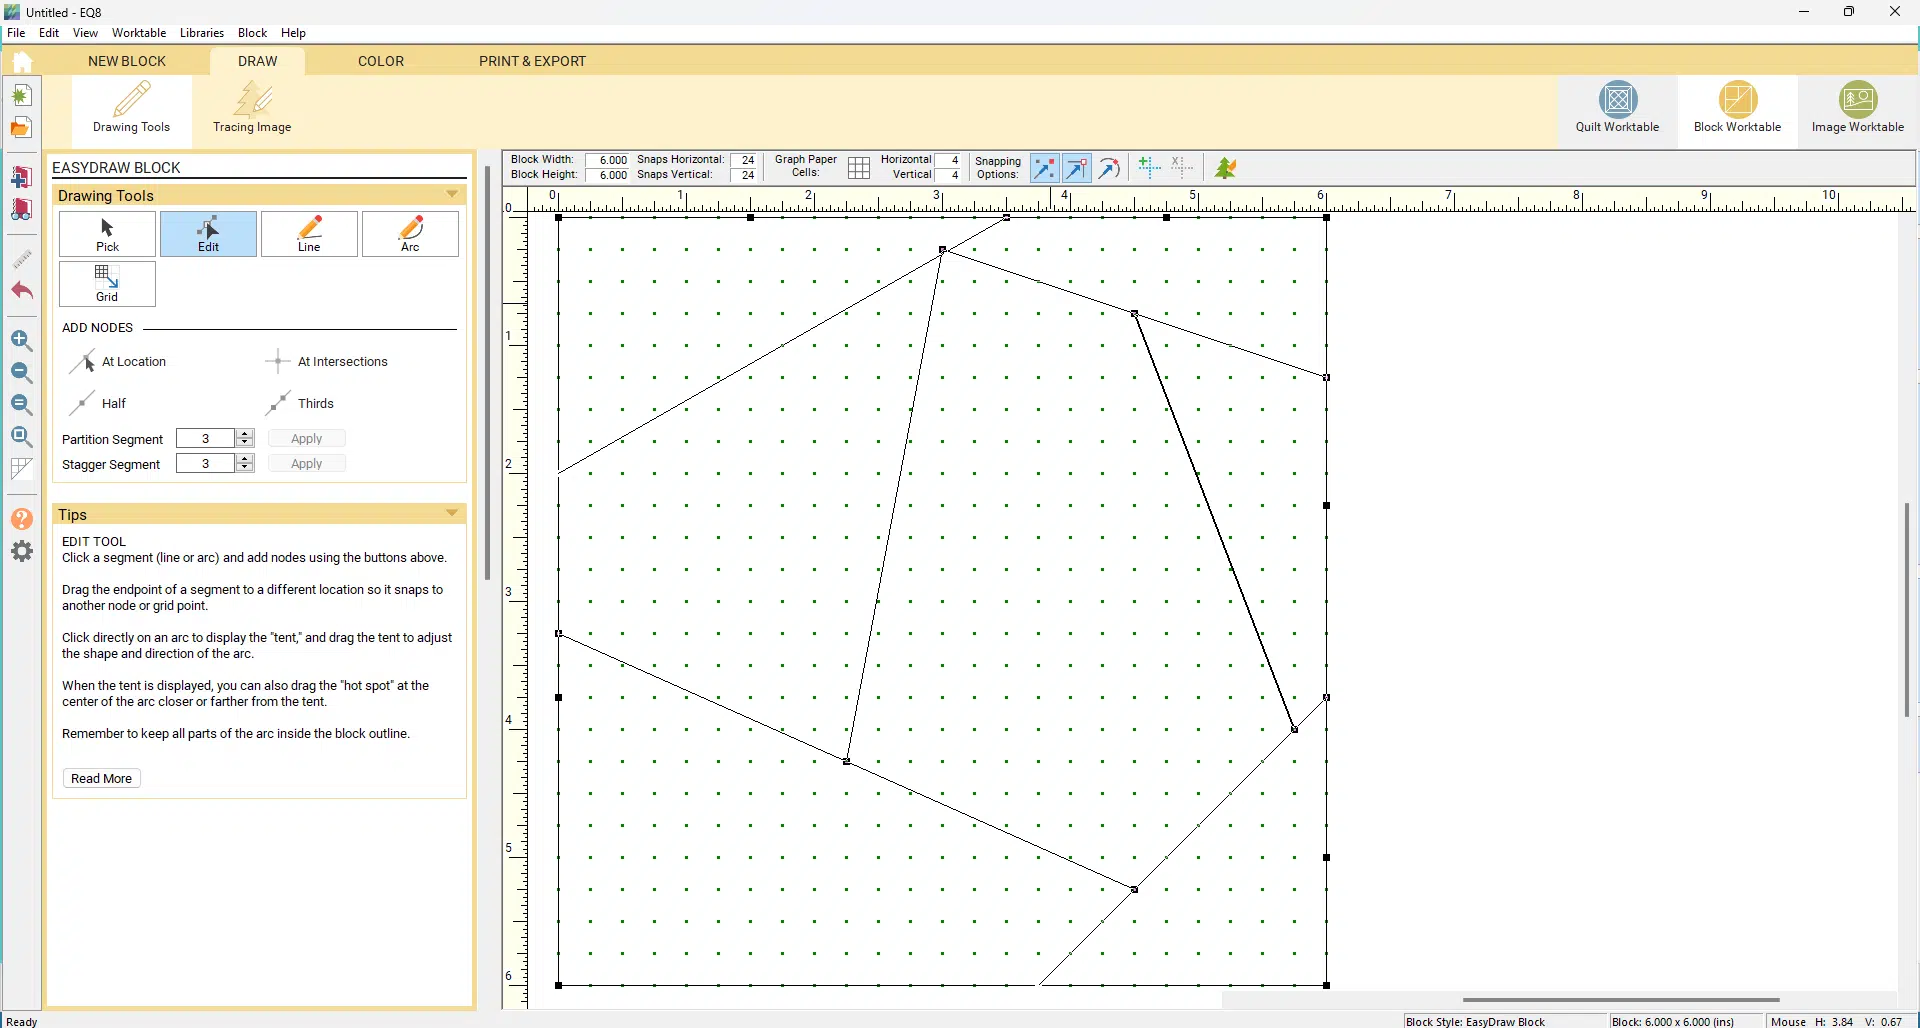Click the Block Width input field
The height and width of the screenshot is (1028, 1920).
[608, 160]
